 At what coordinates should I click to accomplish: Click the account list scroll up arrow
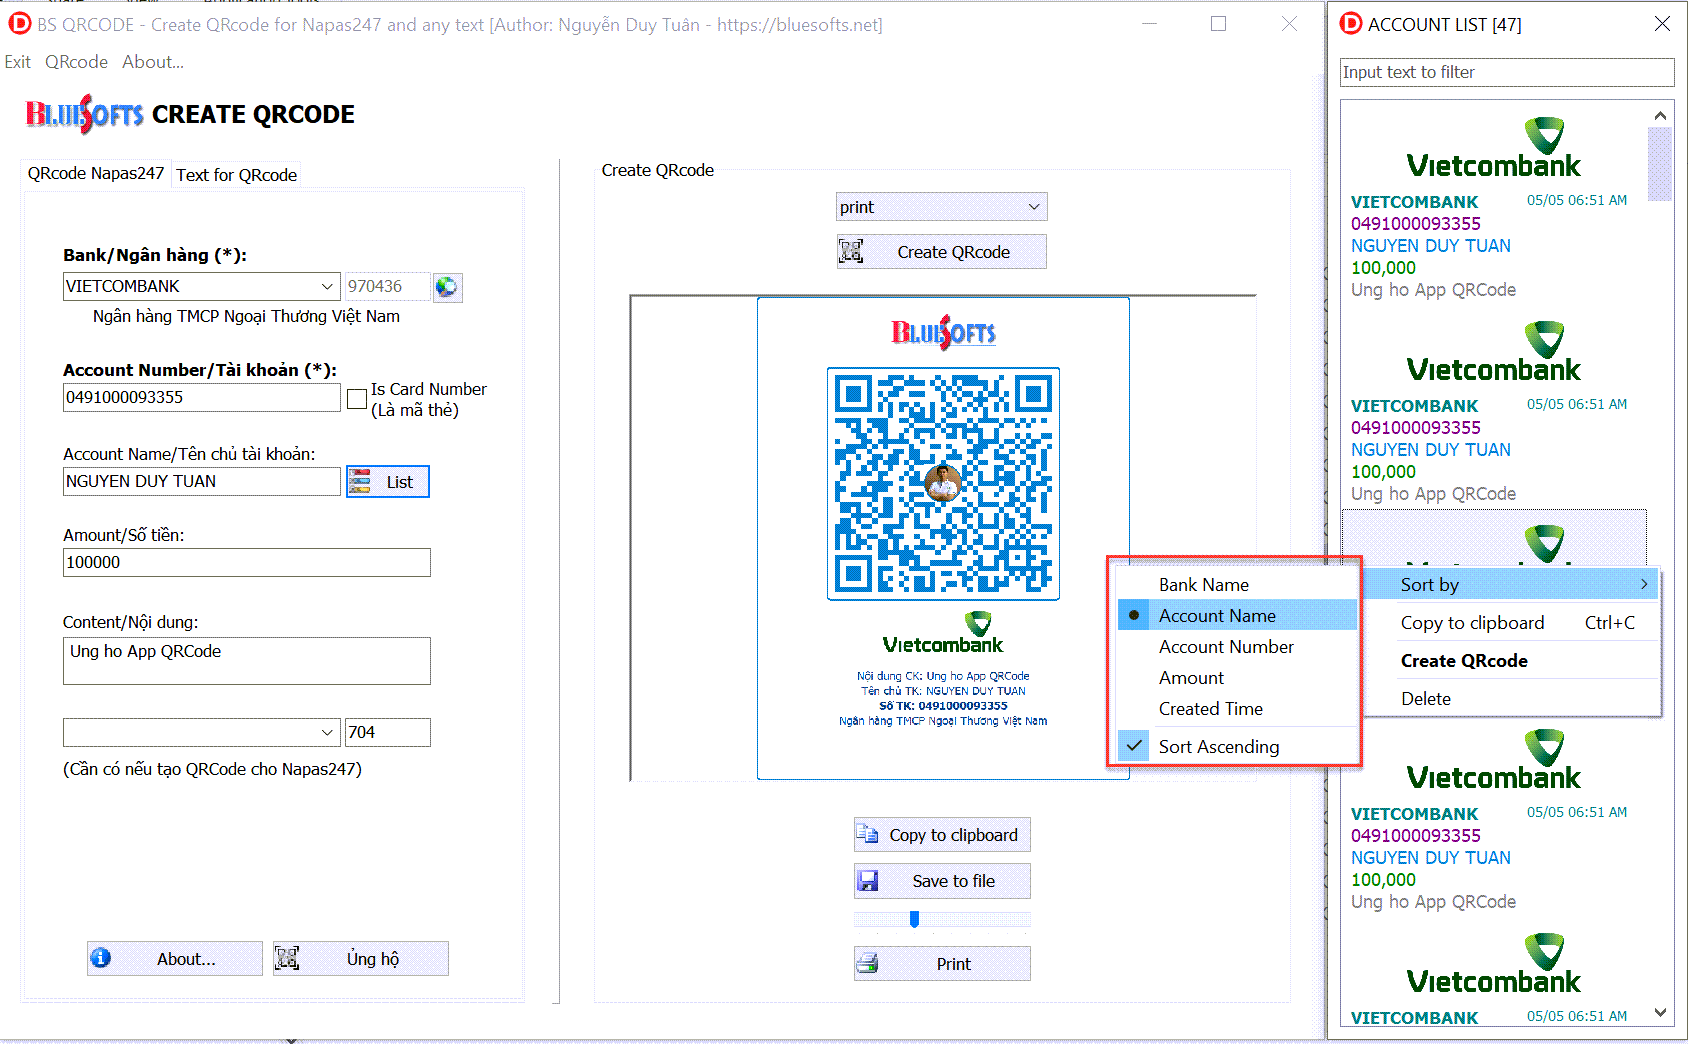click(1660, 115)
